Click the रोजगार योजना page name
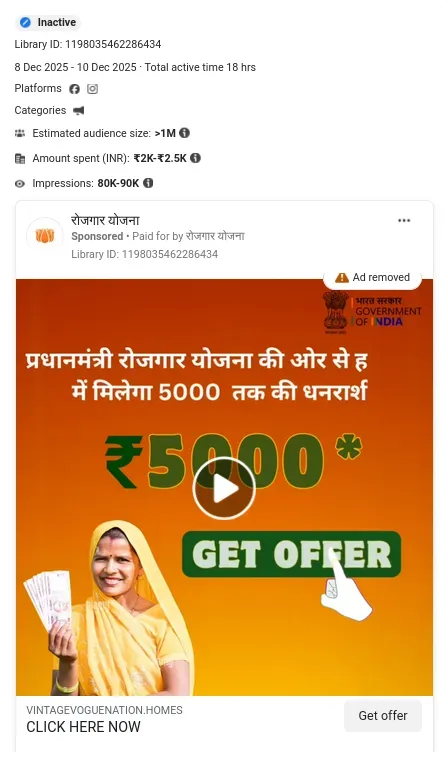The width and height of the screenshot is (447, 772). (x=105, y=221)
